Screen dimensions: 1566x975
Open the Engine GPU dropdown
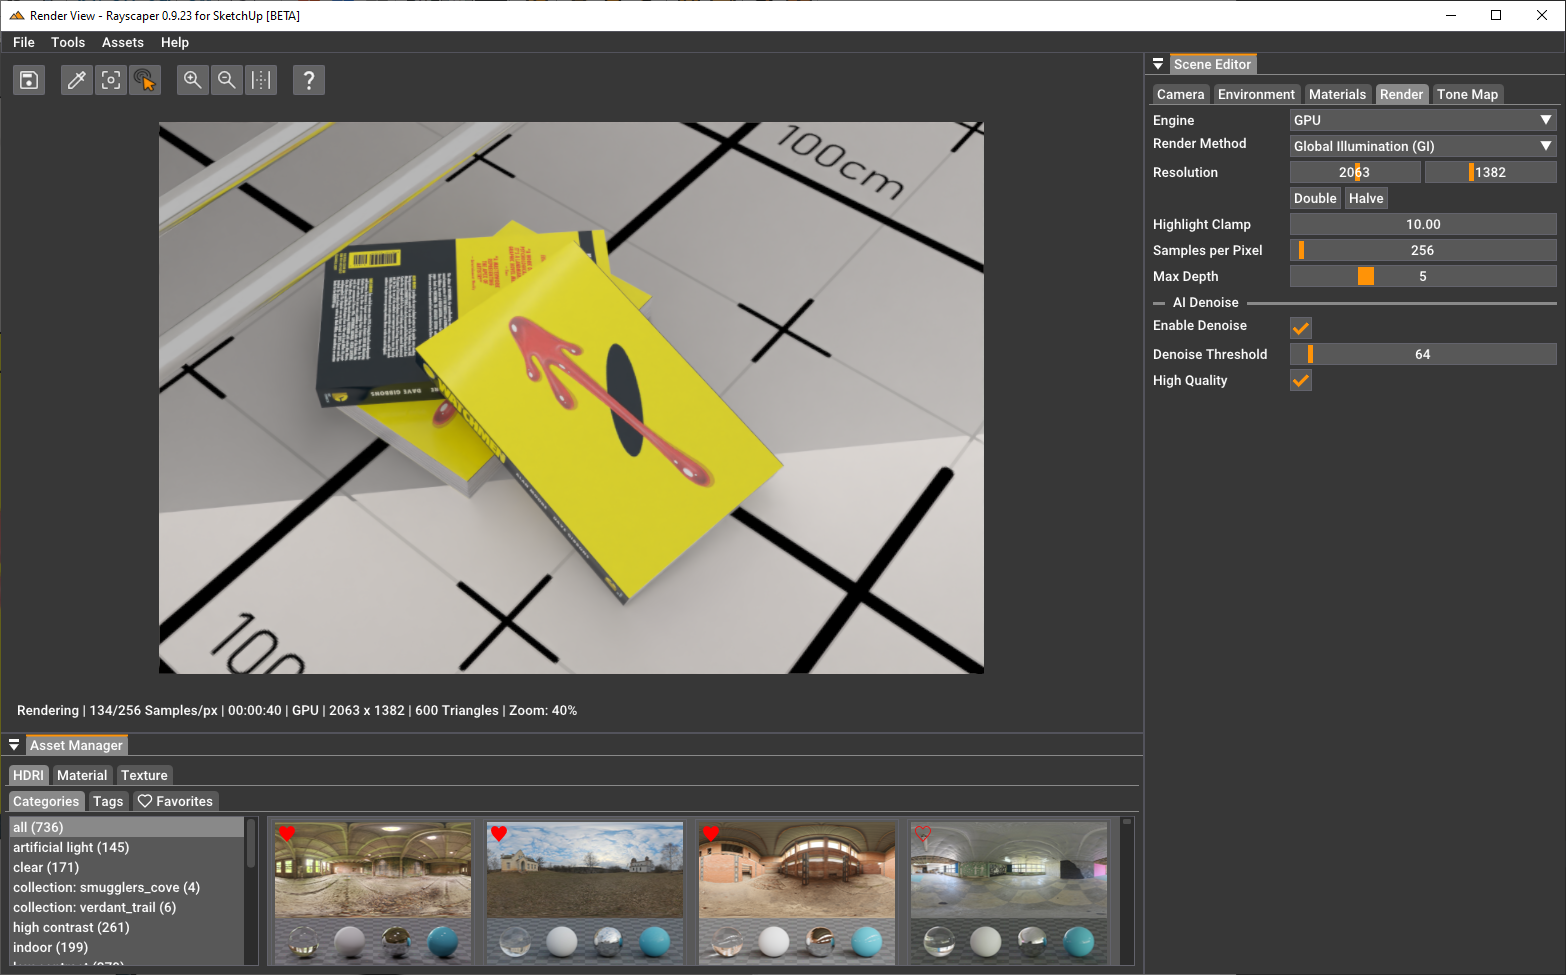pyautogui.click(x=1423, y=120)
